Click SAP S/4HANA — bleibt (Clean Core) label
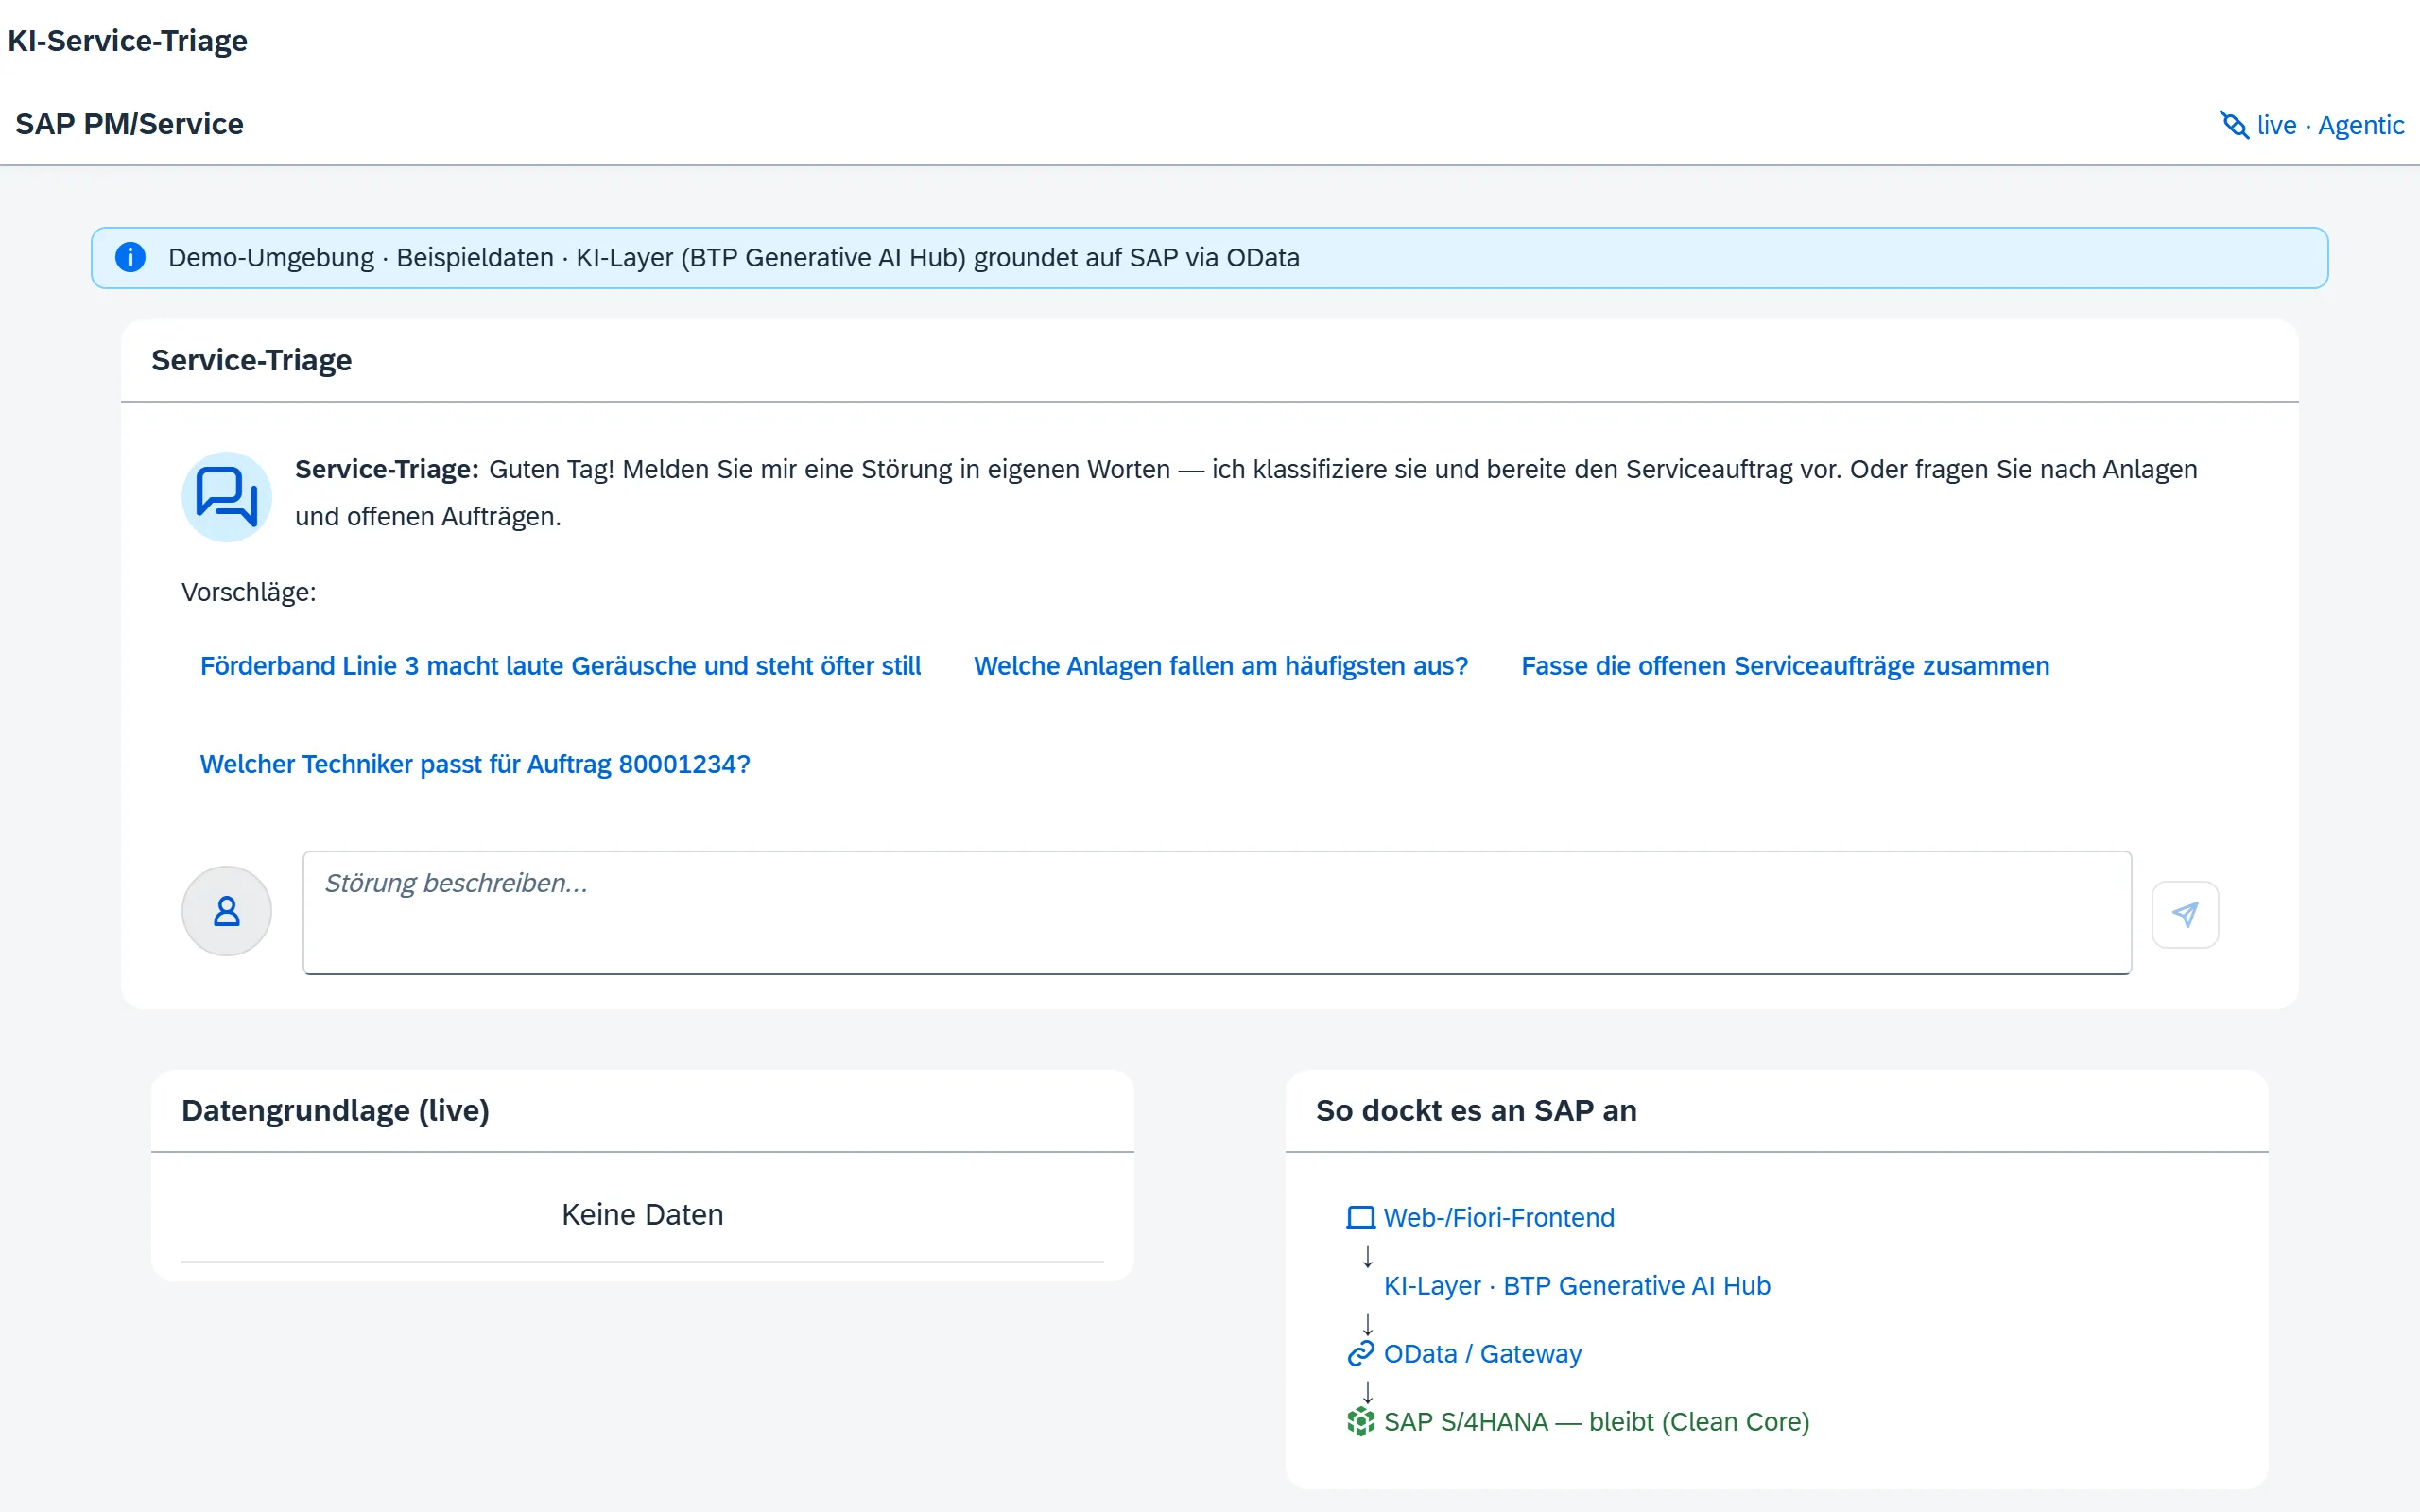 click(x=1596, y=1421)
